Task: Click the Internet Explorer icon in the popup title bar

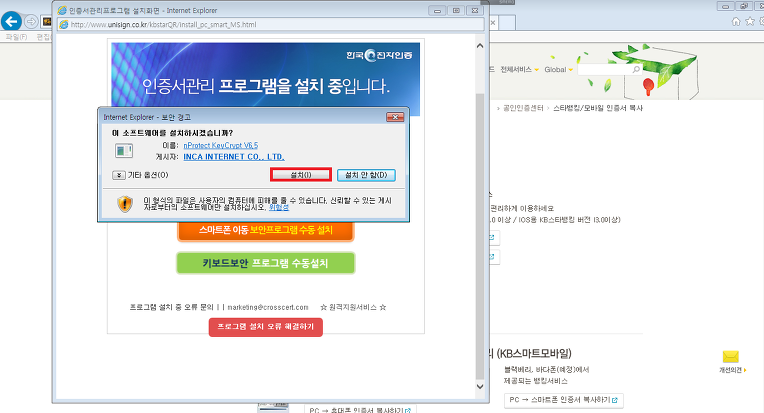Action: point(62,10)
